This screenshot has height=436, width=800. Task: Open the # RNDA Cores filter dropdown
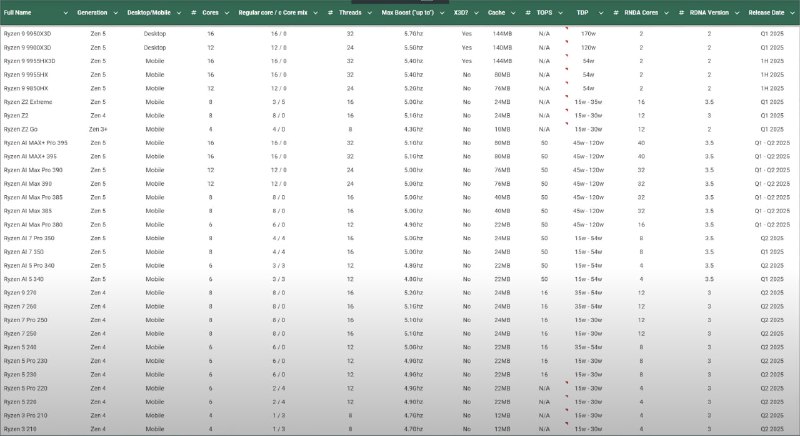tap(666, 13)
